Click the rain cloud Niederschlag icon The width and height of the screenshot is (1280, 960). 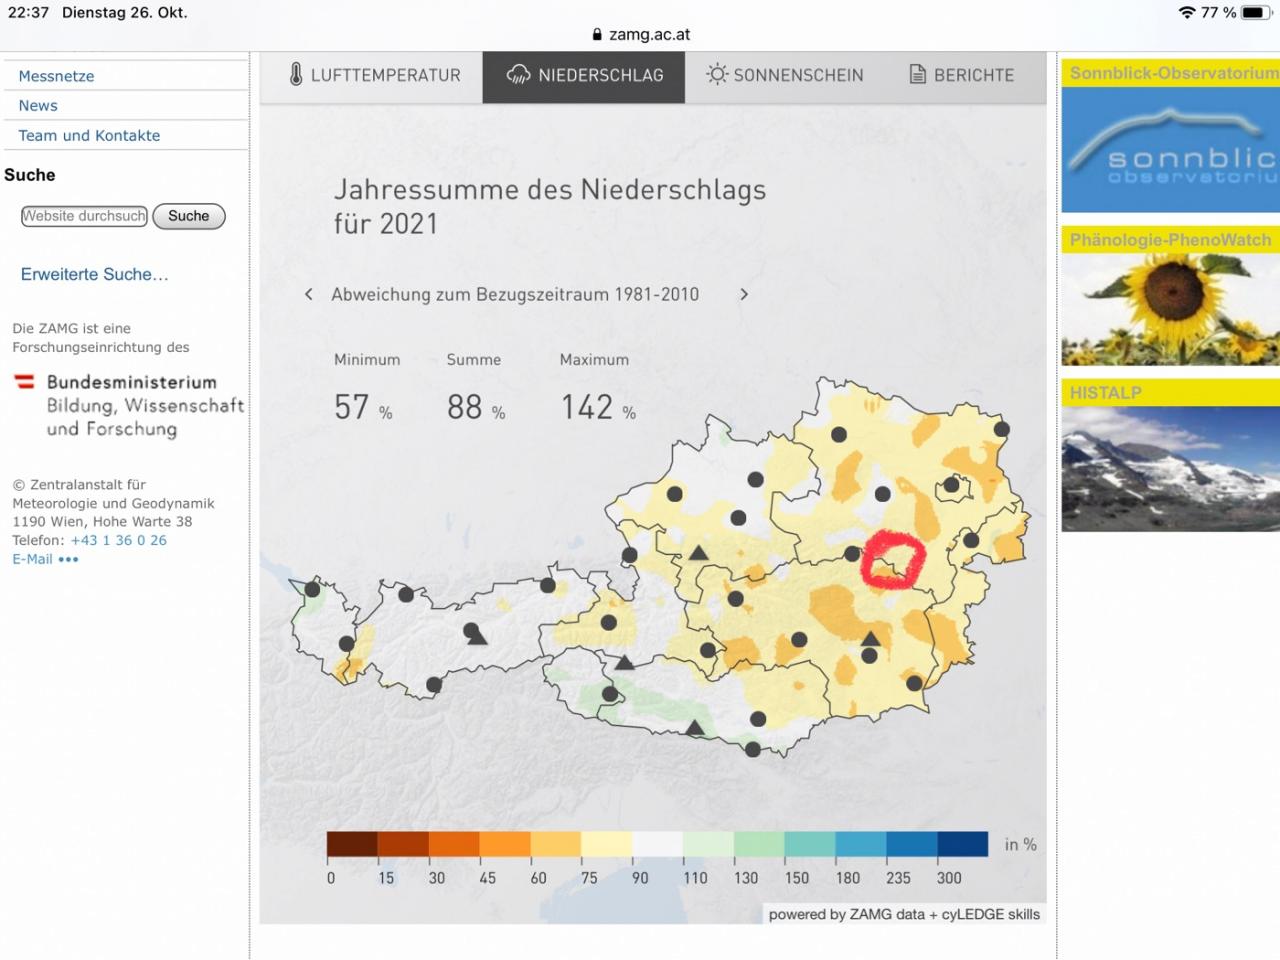tap(518, 75)
